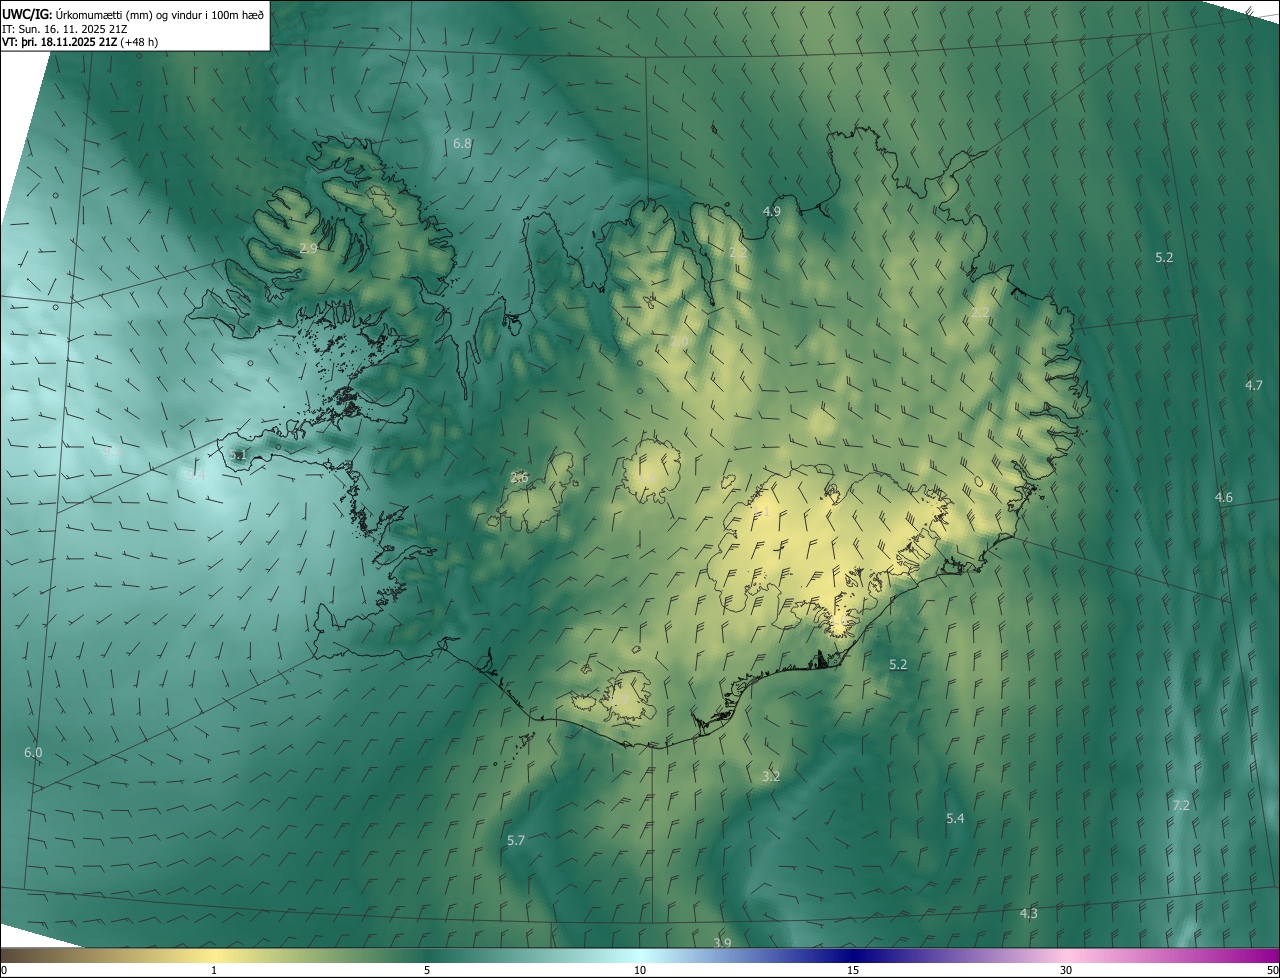Click the 2.6 value label on the map
This screenshot has height=978, width=1280.
519,478
